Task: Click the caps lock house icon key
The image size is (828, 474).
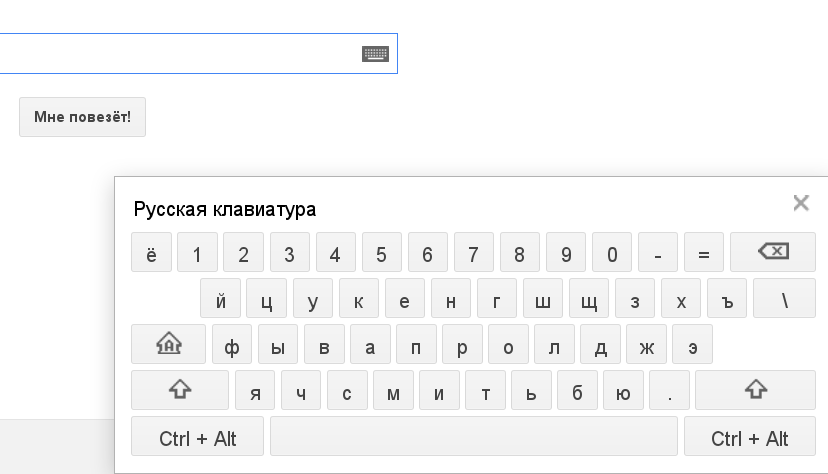Action: pyautogui.click(x=168, y=344)
